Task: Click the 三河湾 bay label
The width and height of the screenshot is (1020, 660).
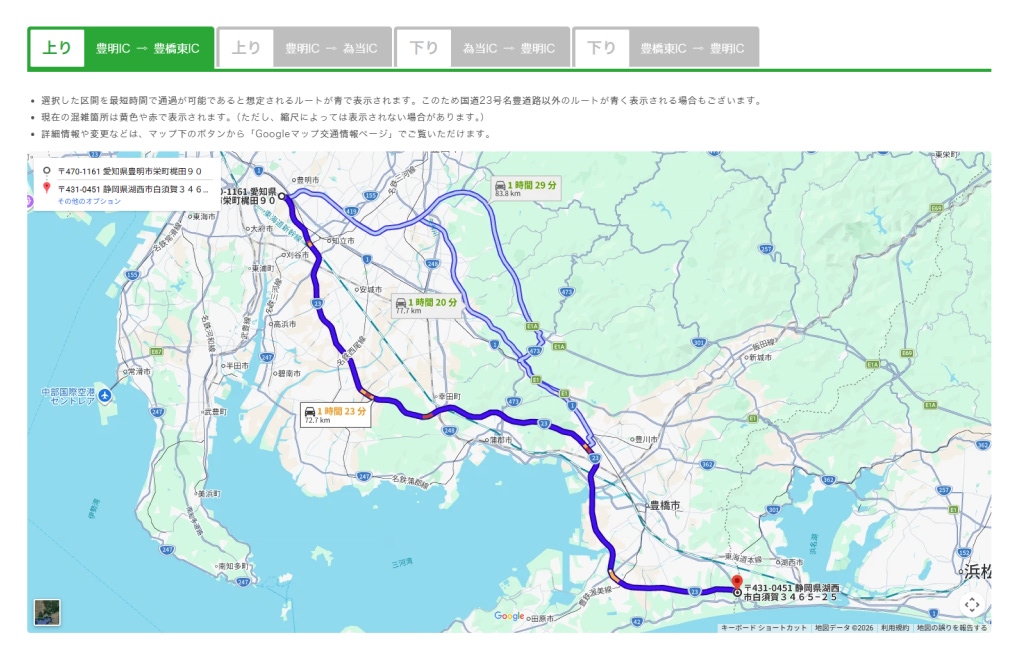Action: 402,563
